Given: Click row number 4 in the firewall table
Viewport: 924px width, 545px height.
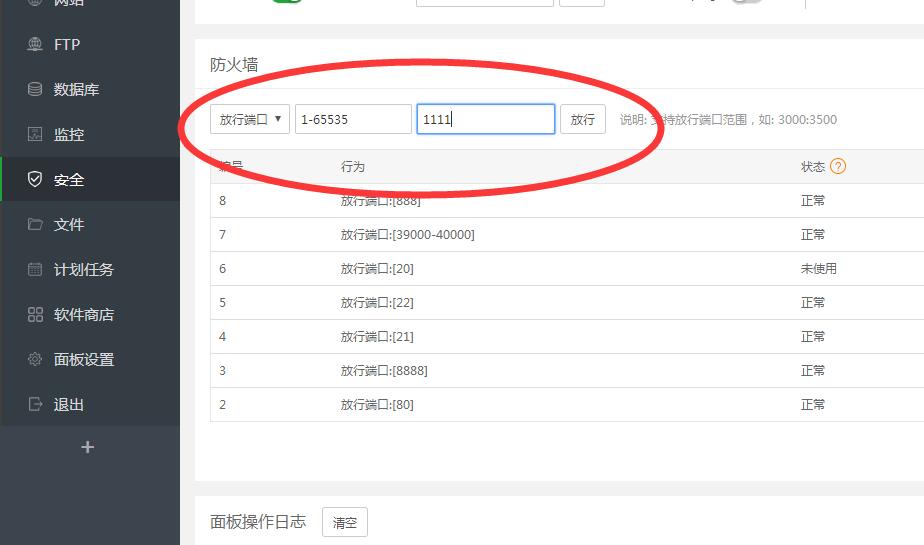Looking at the screenshot, I should (x=222, y=336).
